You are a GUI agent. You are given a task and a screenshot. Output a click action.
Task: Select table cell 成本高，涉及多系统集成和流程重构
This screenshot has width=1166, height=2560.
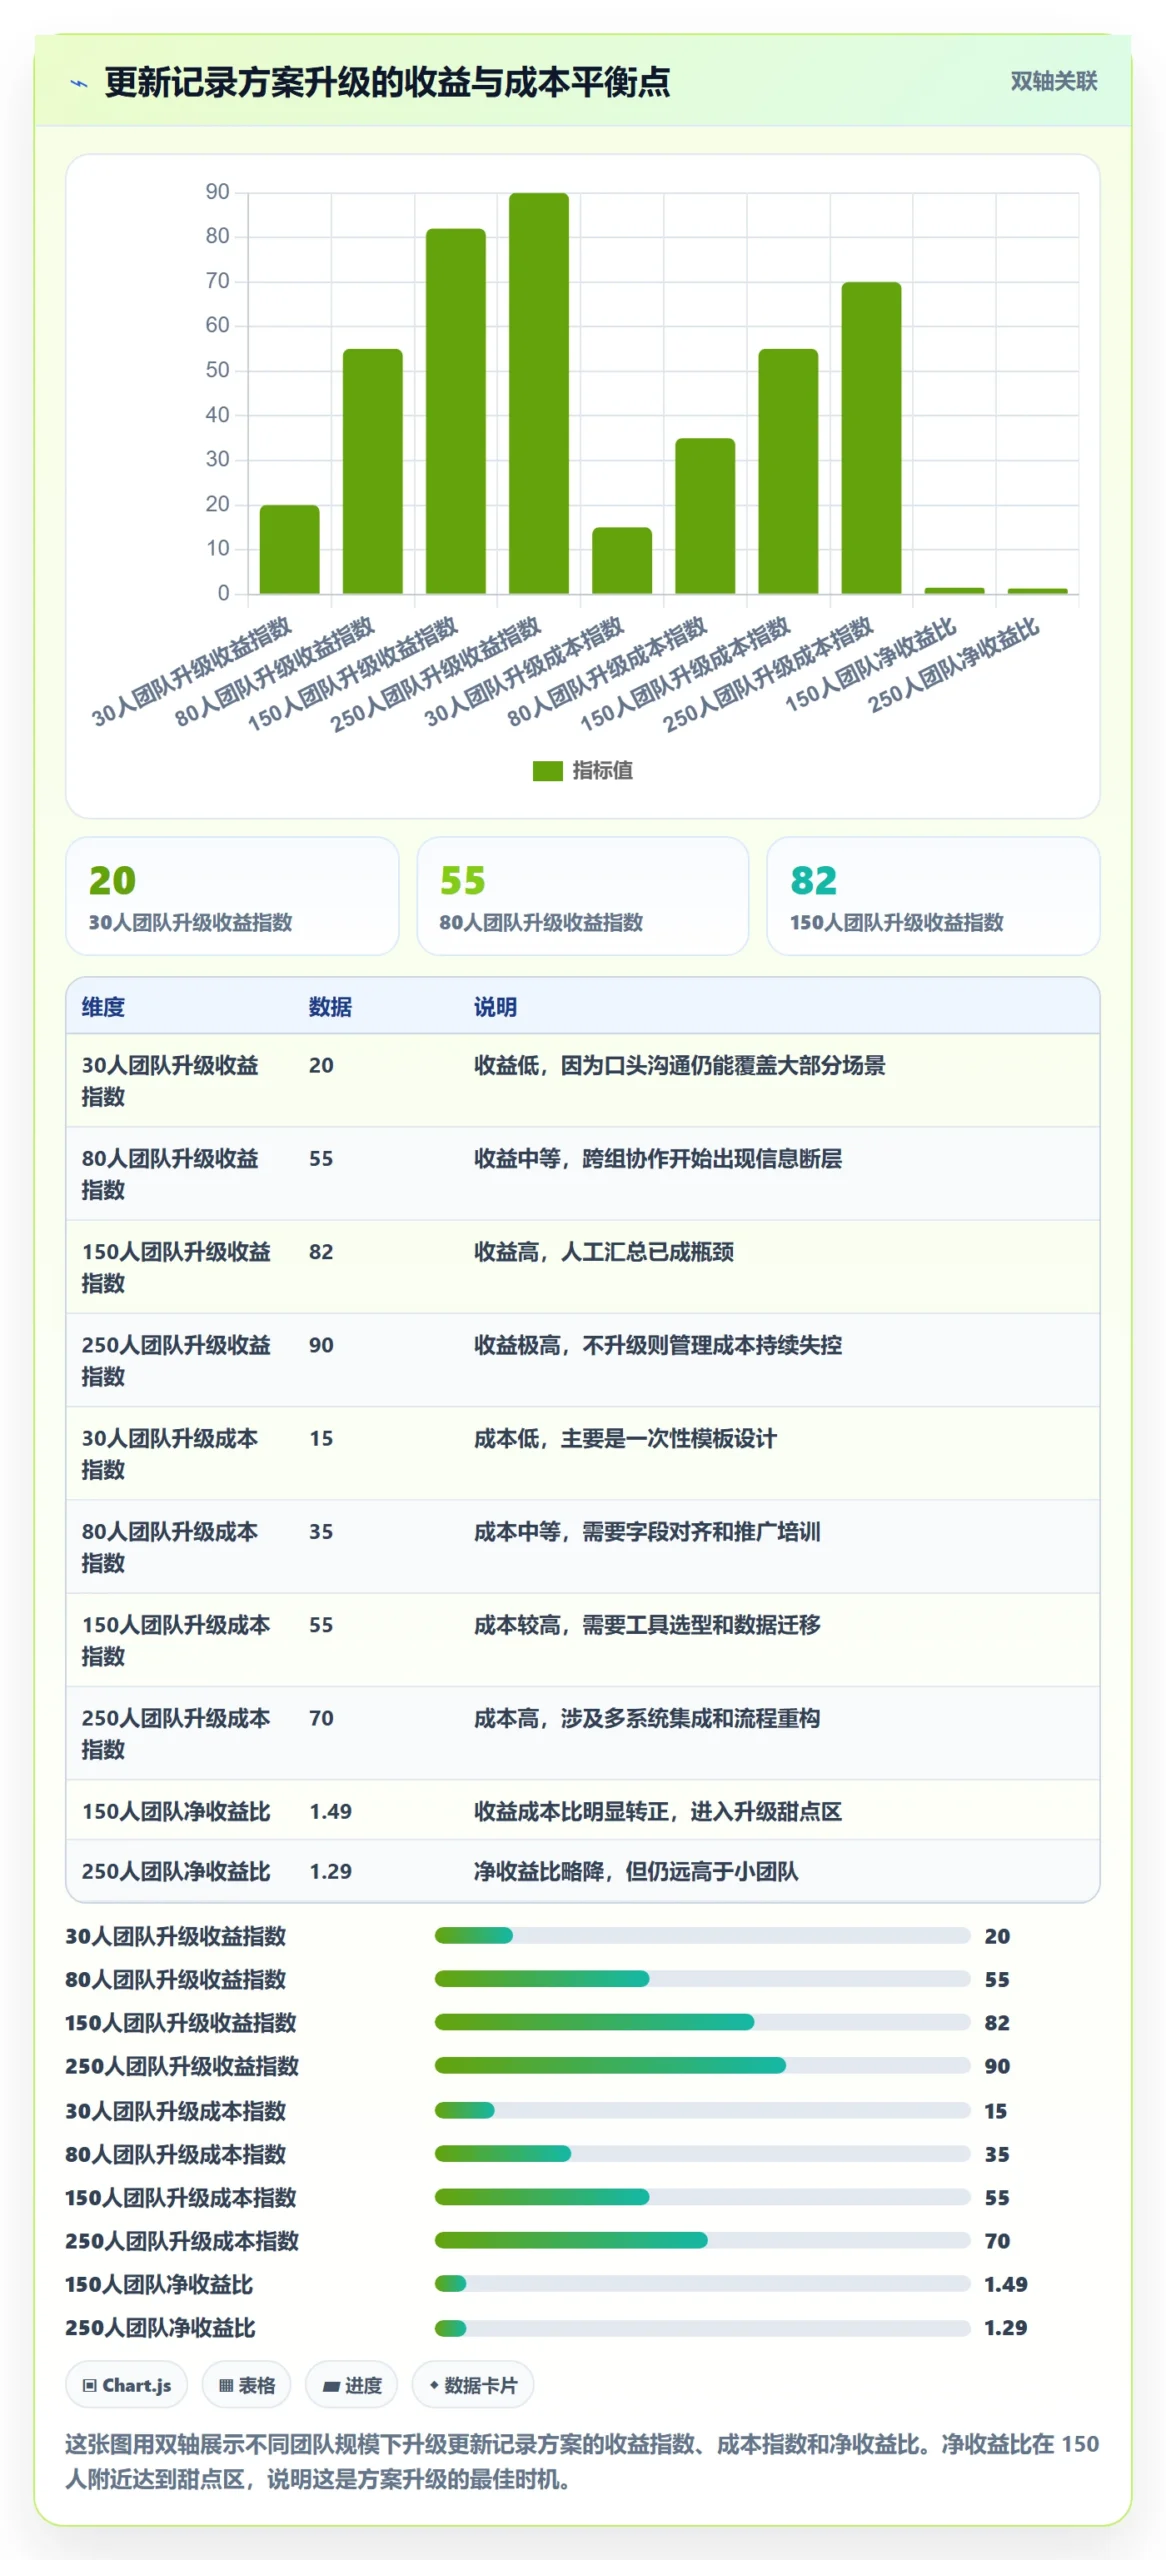pyautogui.click(x=647, y=1718)
